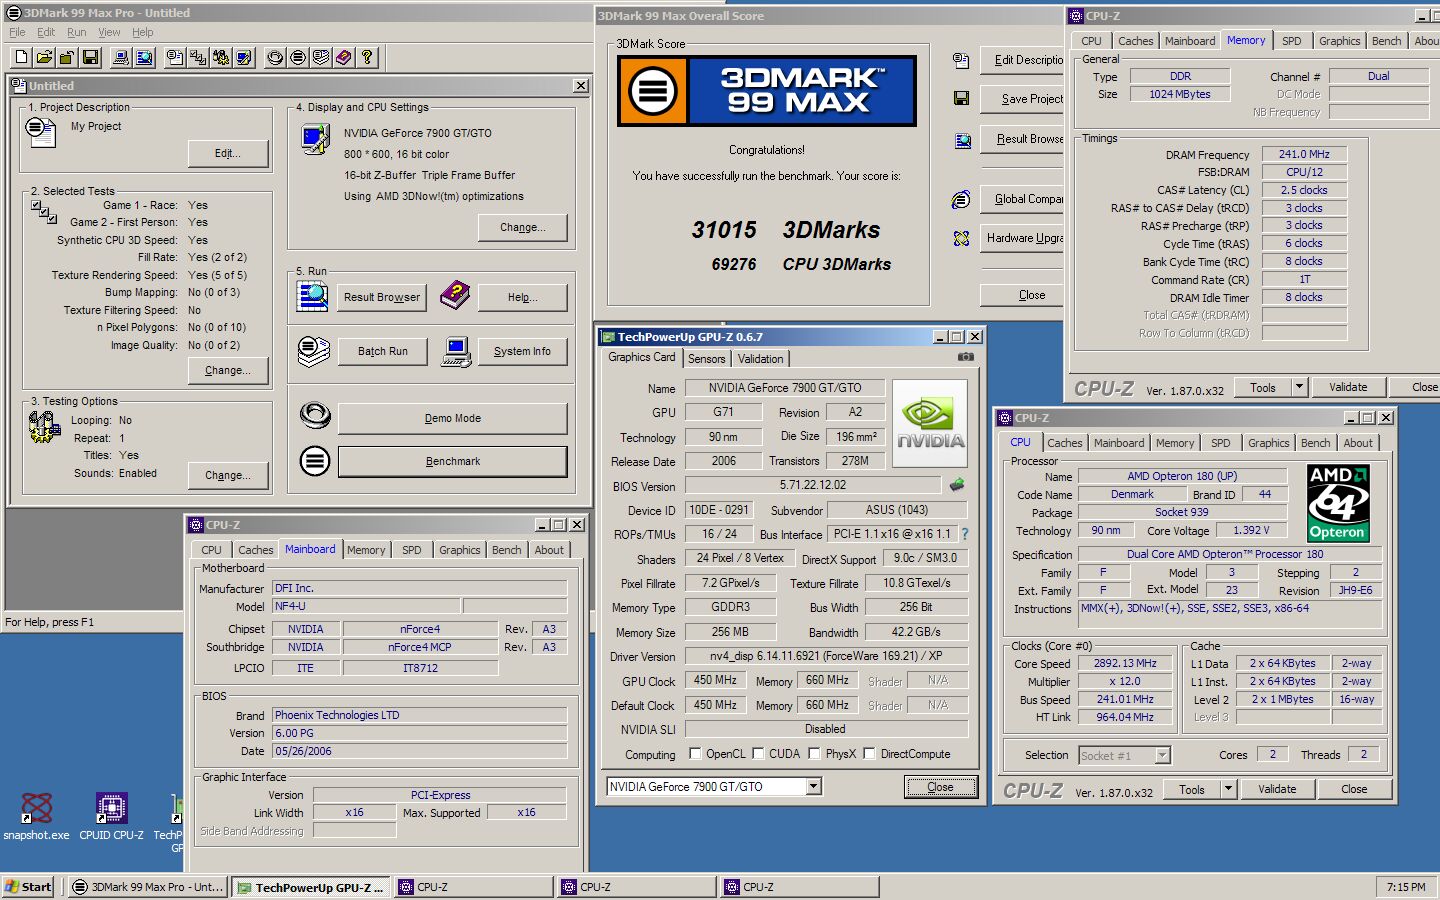The width and height of the screenshot is (1440, 900).
Task: Click the Batch Run stacked-pages toolbar icon
Action: (x=321, y=57)
